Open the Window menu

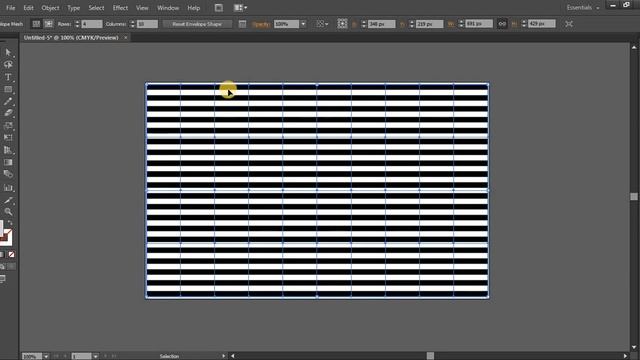coord(168,8)
